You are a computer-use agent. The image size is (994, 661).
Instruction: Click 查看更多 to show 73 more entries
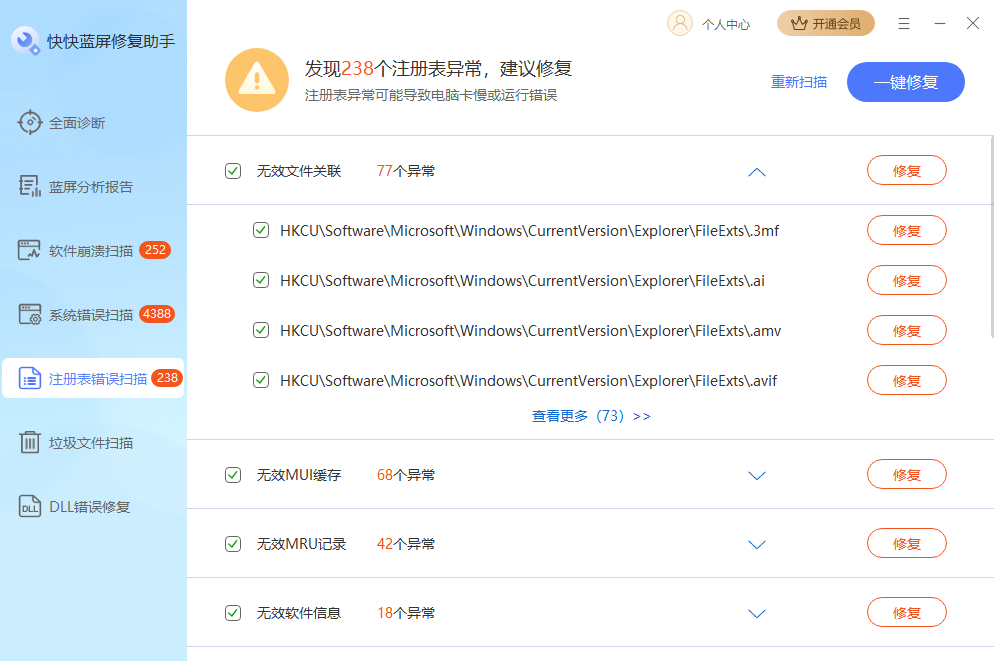pyautogui.click(x=592, y=416)
